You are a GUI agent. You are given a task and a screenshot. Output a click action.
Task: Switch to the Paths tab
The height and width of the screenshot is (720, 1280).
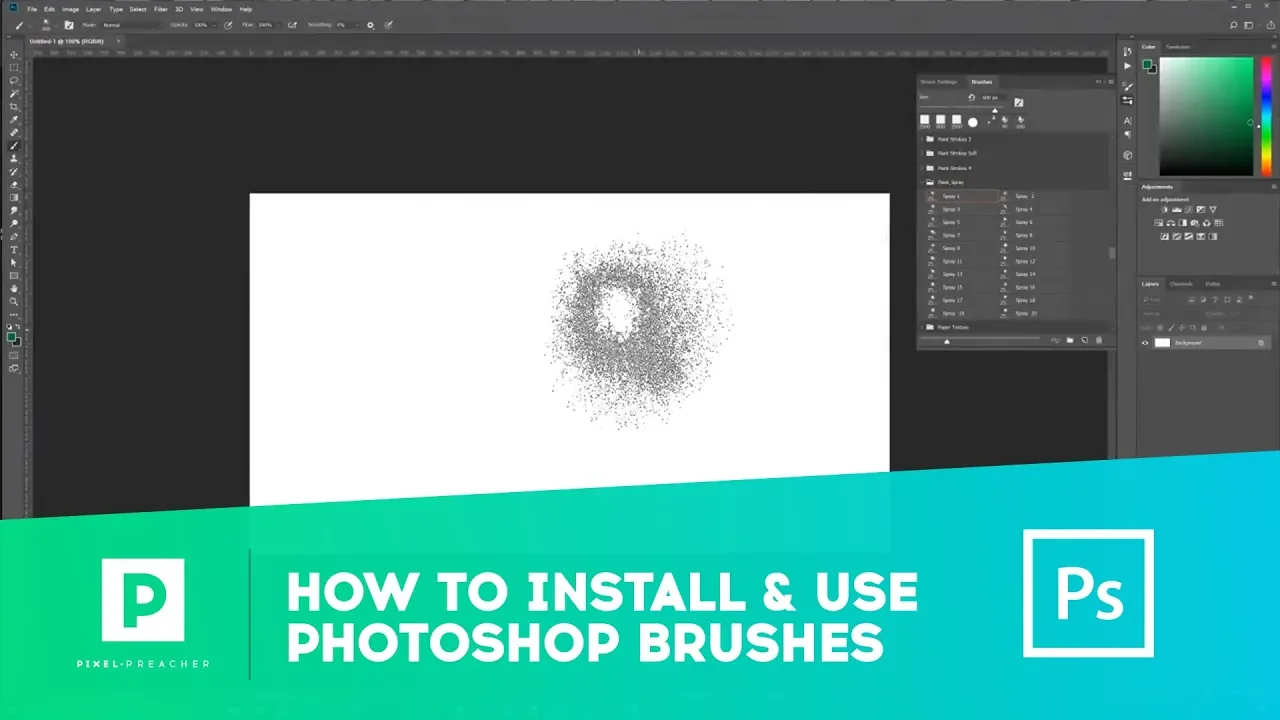(1212, 284)
